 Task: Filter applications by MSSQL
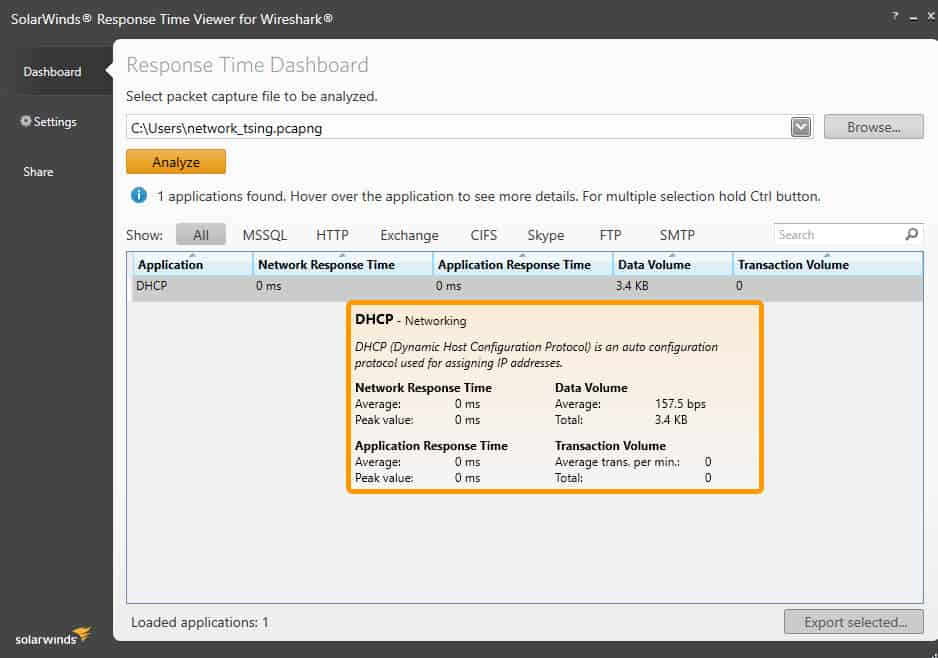[x=265, y=235]
